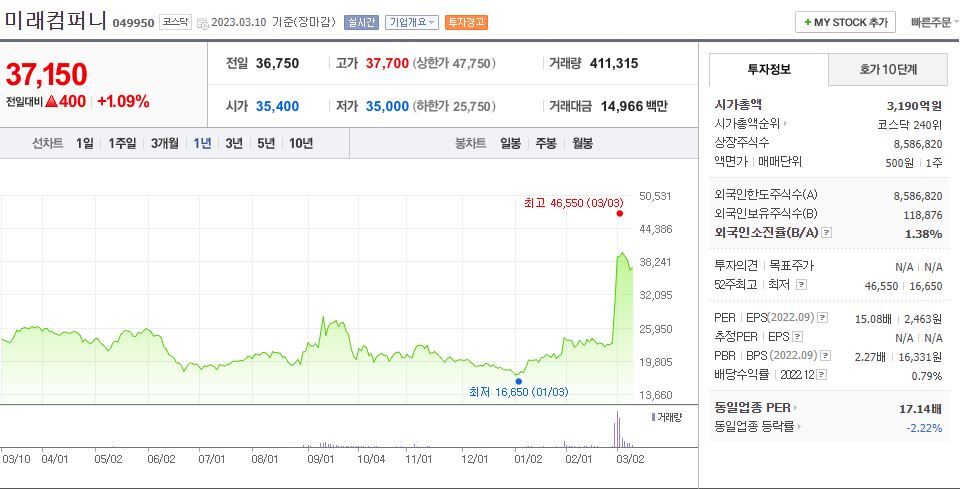
Task: Select the 1주일 line chart period
Action: (122, 143)
